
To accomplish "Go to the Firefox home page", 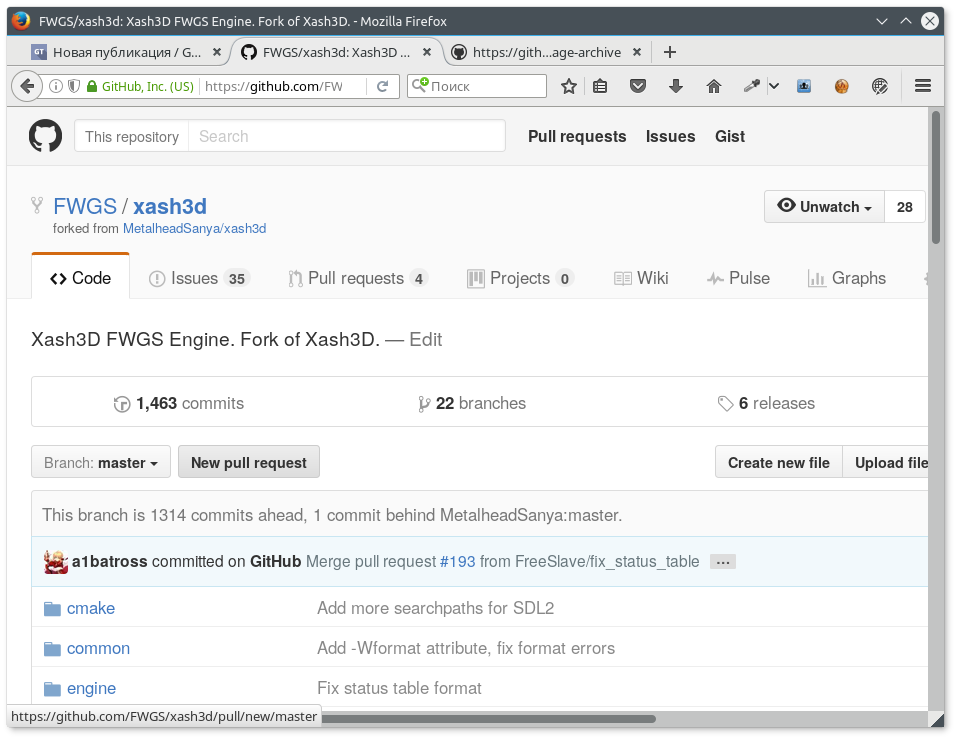I will [x=714, y=86].
